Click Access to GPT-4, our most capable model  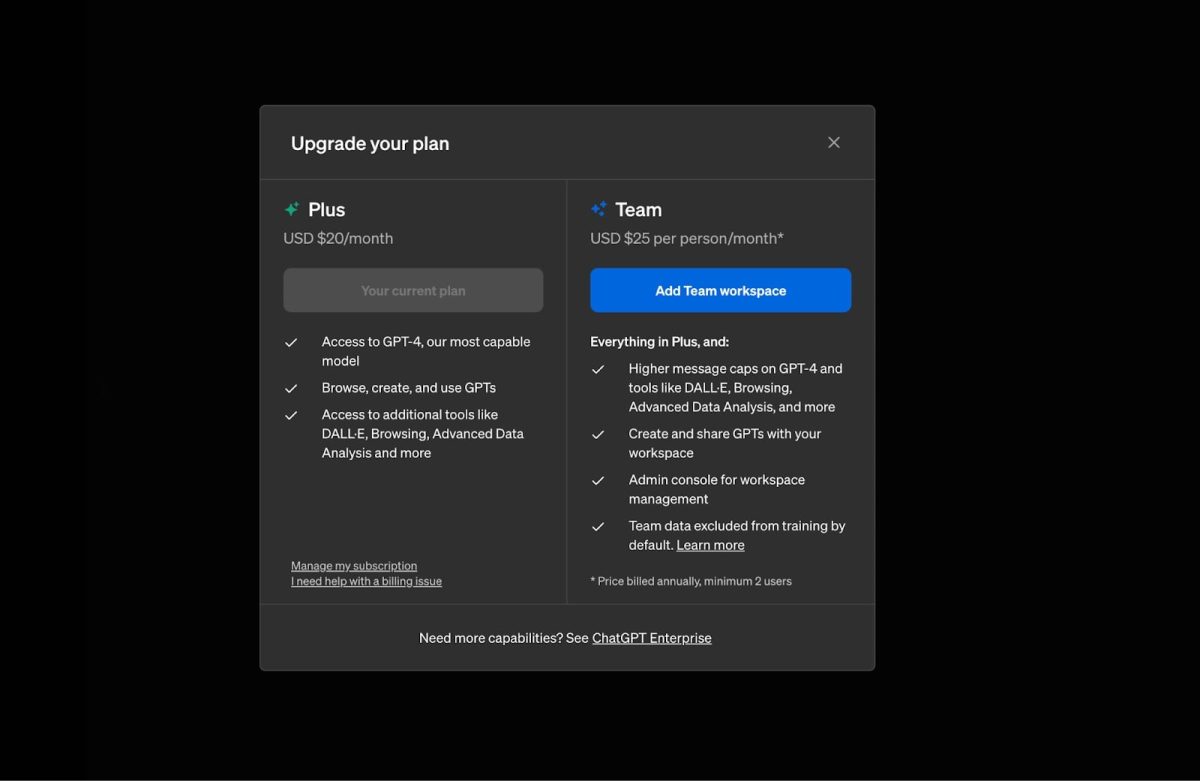click(x=426, y=351)
